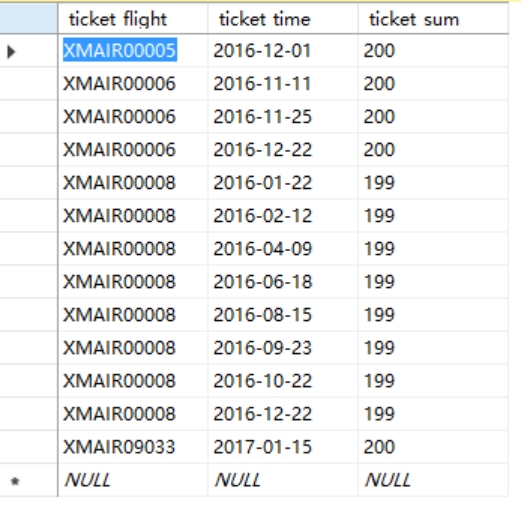Click the NULL cell under ticket time
This screenshot has width=521, height=506.
pyautogui.click(x=283, y=480)
